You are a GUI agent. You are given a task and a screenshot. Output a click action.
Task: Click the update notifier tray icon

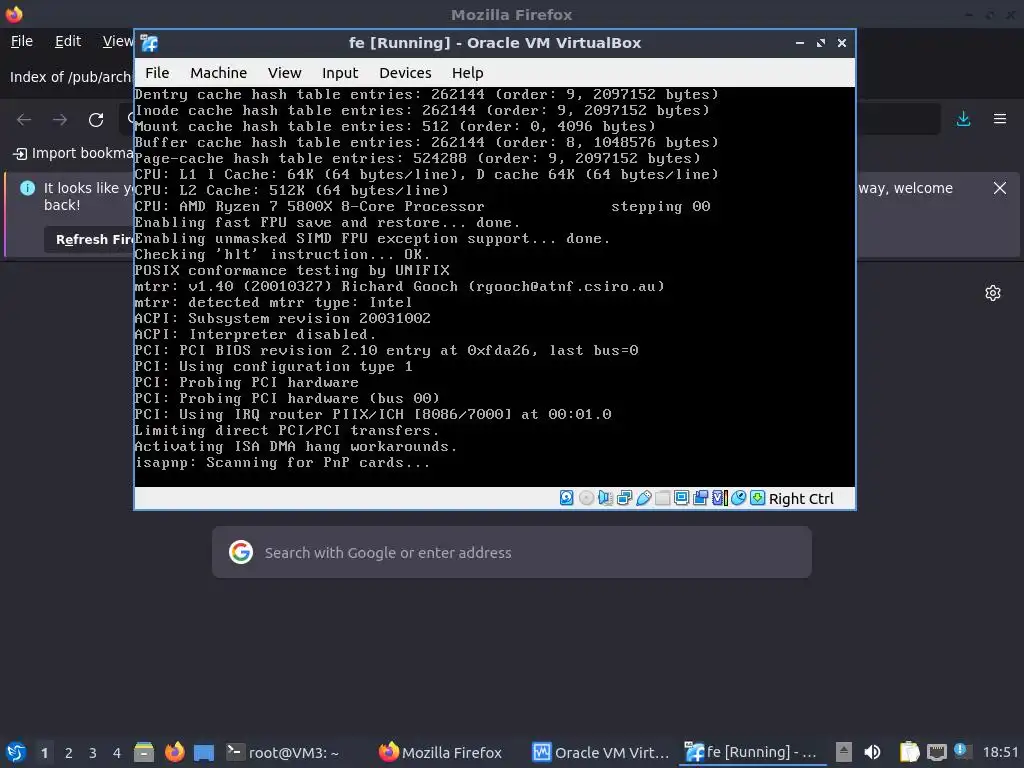[x=962, y=751]
